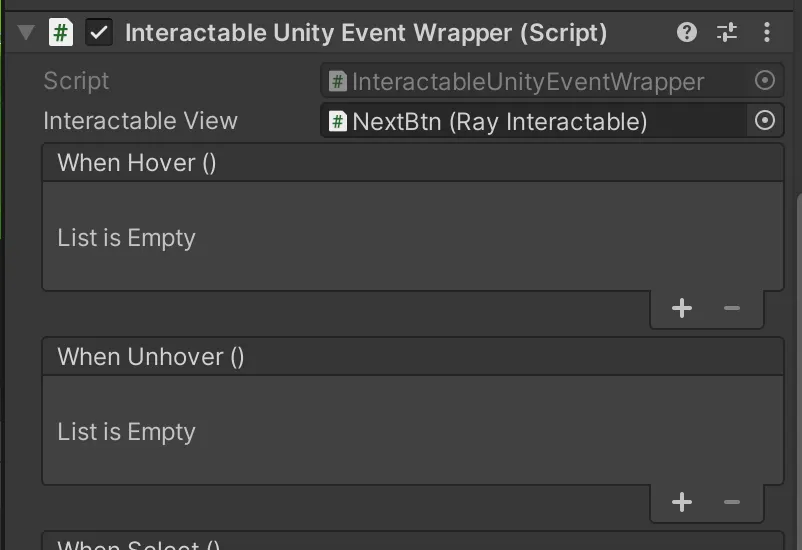Click the Script field object picker icon
This screenshot has width=802, height=550.
pos(764,81)
